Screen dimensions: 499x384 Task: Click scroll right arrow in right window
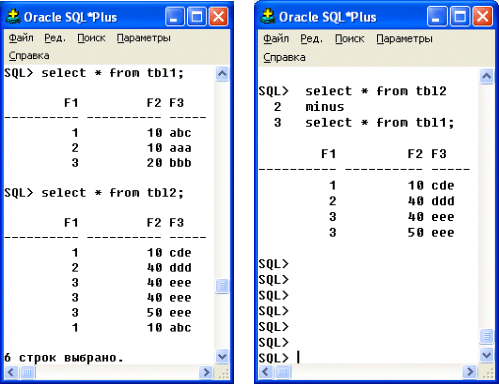(x=470, y=371)
